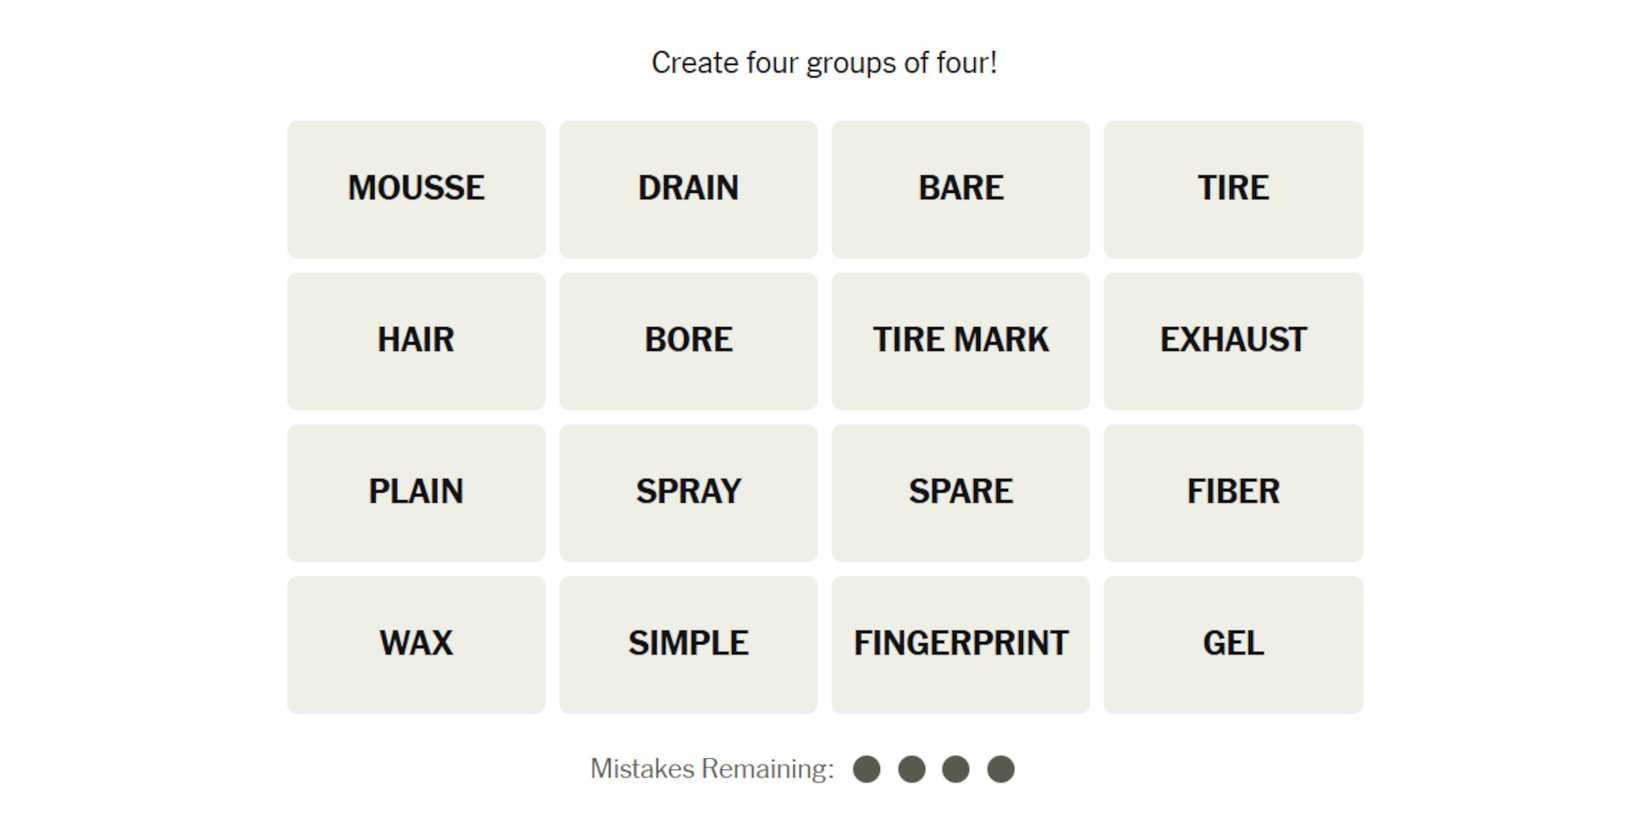Choose the SPARE tile
This screenshot has height=825, width=1650.
tap(960, 492)
